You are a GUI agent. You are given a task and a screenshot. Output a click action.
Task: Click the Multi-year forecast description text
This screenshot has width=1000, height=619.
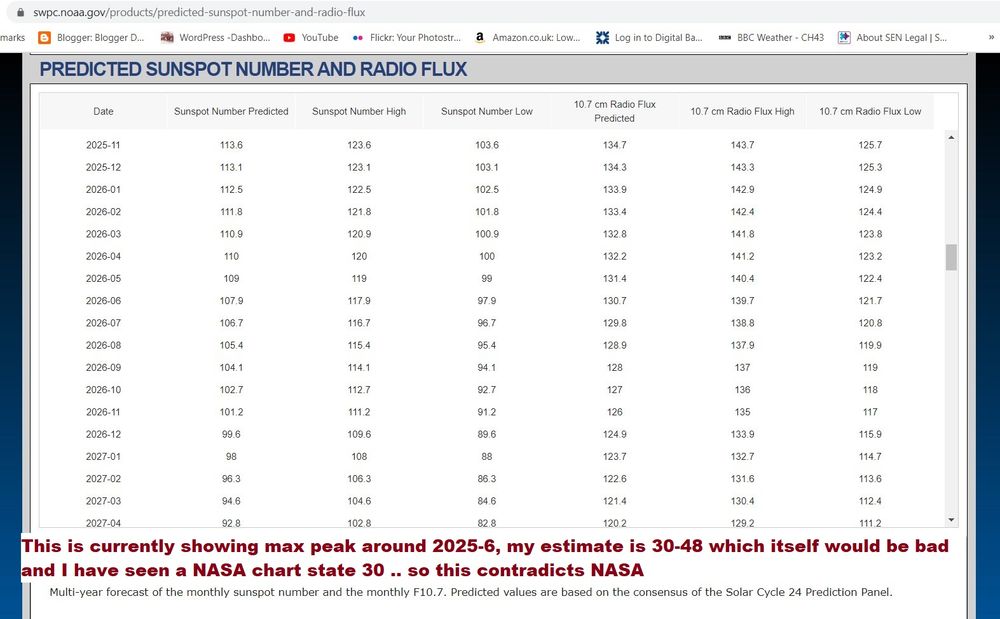click(471, 592)
